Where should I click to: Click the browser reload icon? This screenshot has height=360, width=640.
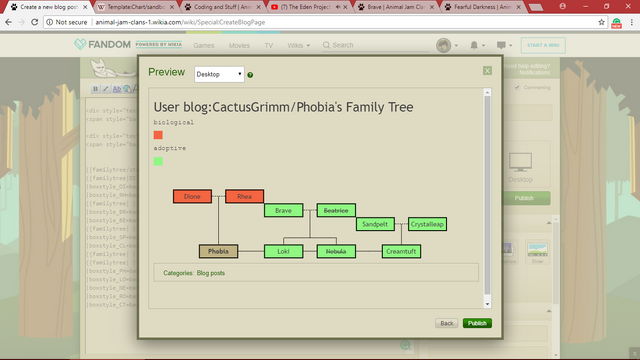pyautogui.click(x=35, y=22)
